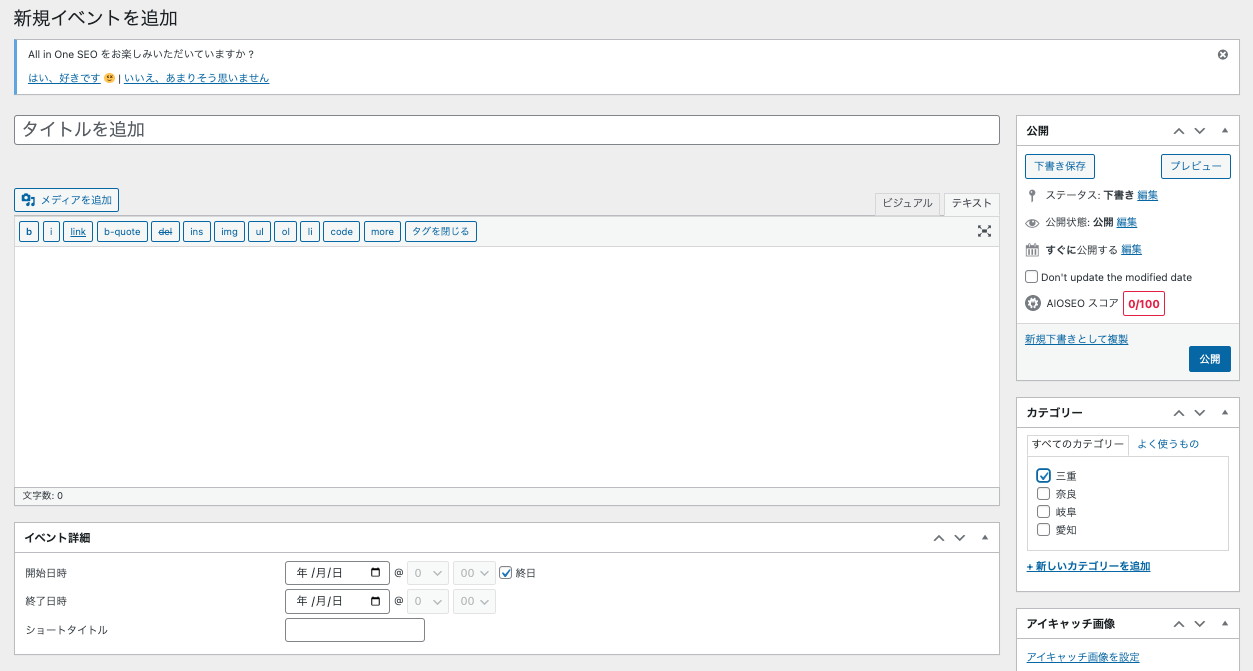Check 岐阜 category
Screen dimensions: 1253x671
point(1044,512)
